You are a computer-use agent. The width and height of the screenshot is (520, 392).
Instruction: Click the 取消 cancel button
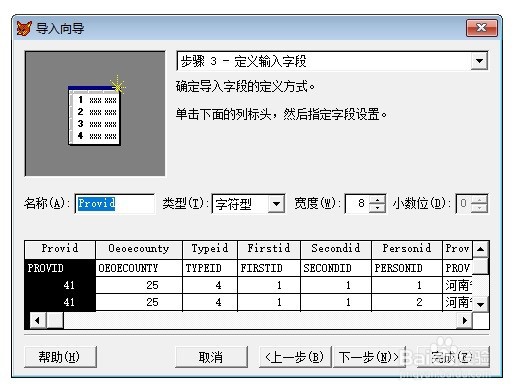(x=211, y=357)
